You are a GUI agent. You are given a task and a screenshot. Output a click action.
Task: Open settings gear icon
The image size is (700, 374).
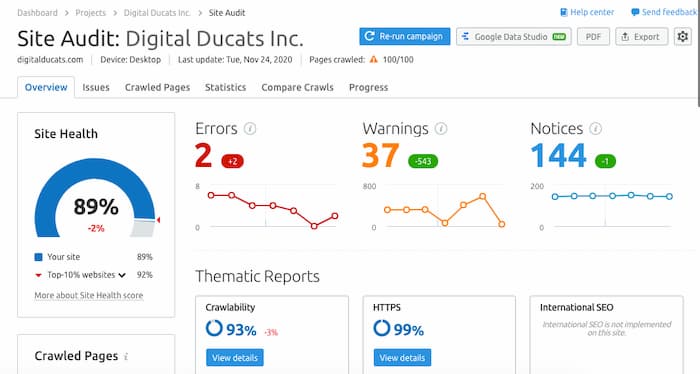coord(683,37)
